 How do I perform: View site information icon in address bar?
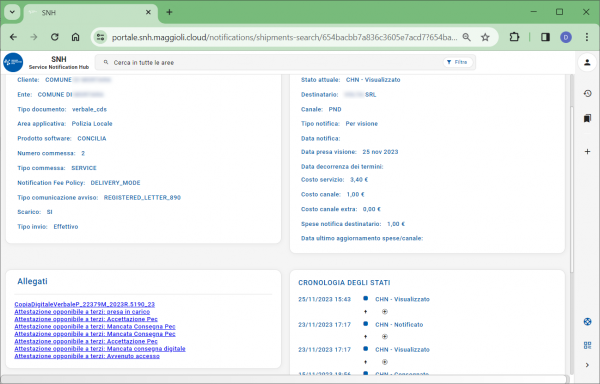tap(101, 37)
